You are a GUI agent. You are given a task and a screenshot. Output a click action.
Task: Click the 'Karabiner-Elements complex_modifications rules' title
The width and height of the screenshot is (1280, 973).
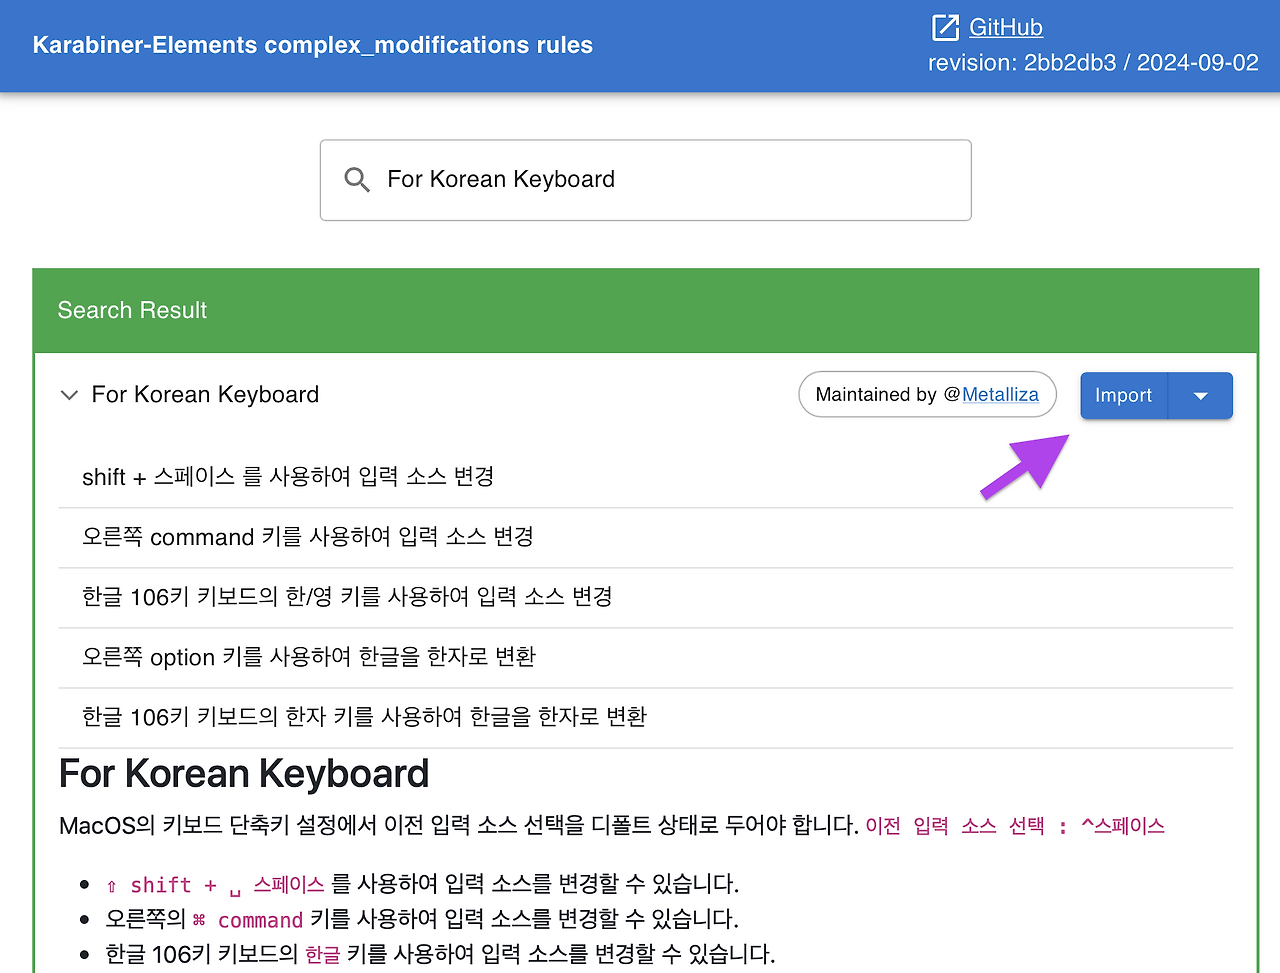[313, 45]
